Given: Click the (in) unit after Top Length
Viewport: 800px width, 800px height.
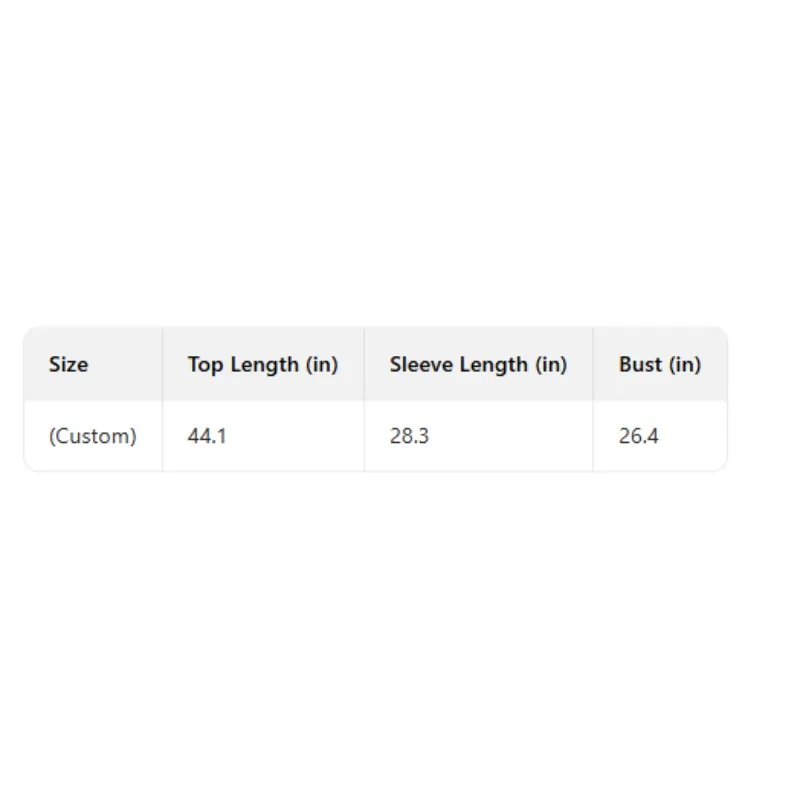Looking at the screenshot, I should click(322, 365).
